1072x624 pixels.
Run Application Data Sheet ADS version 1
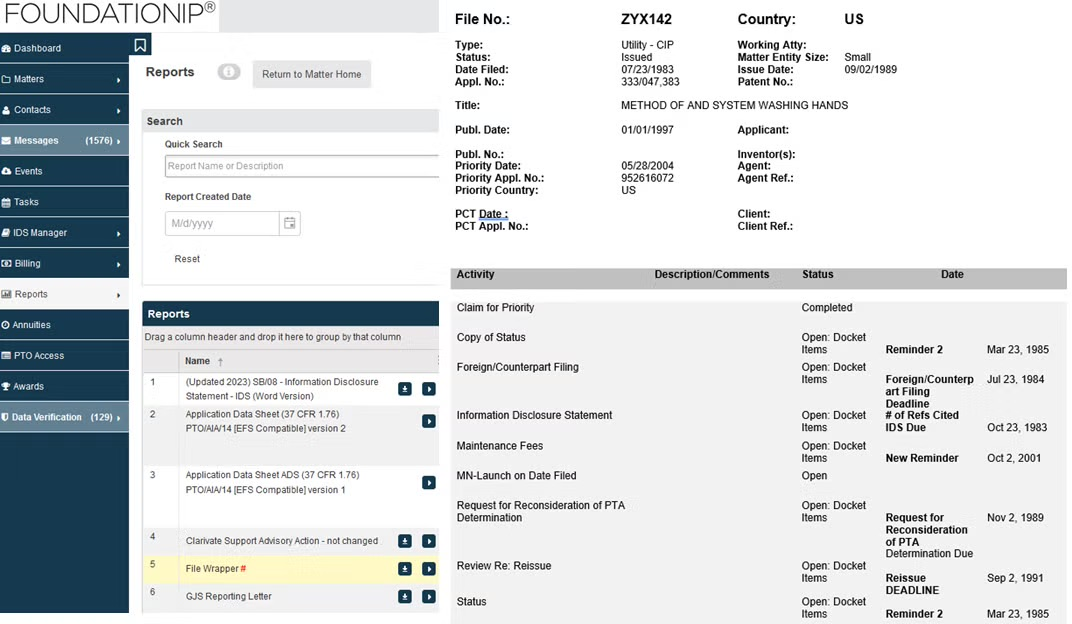pyautogui.click(x=429, y=483)
